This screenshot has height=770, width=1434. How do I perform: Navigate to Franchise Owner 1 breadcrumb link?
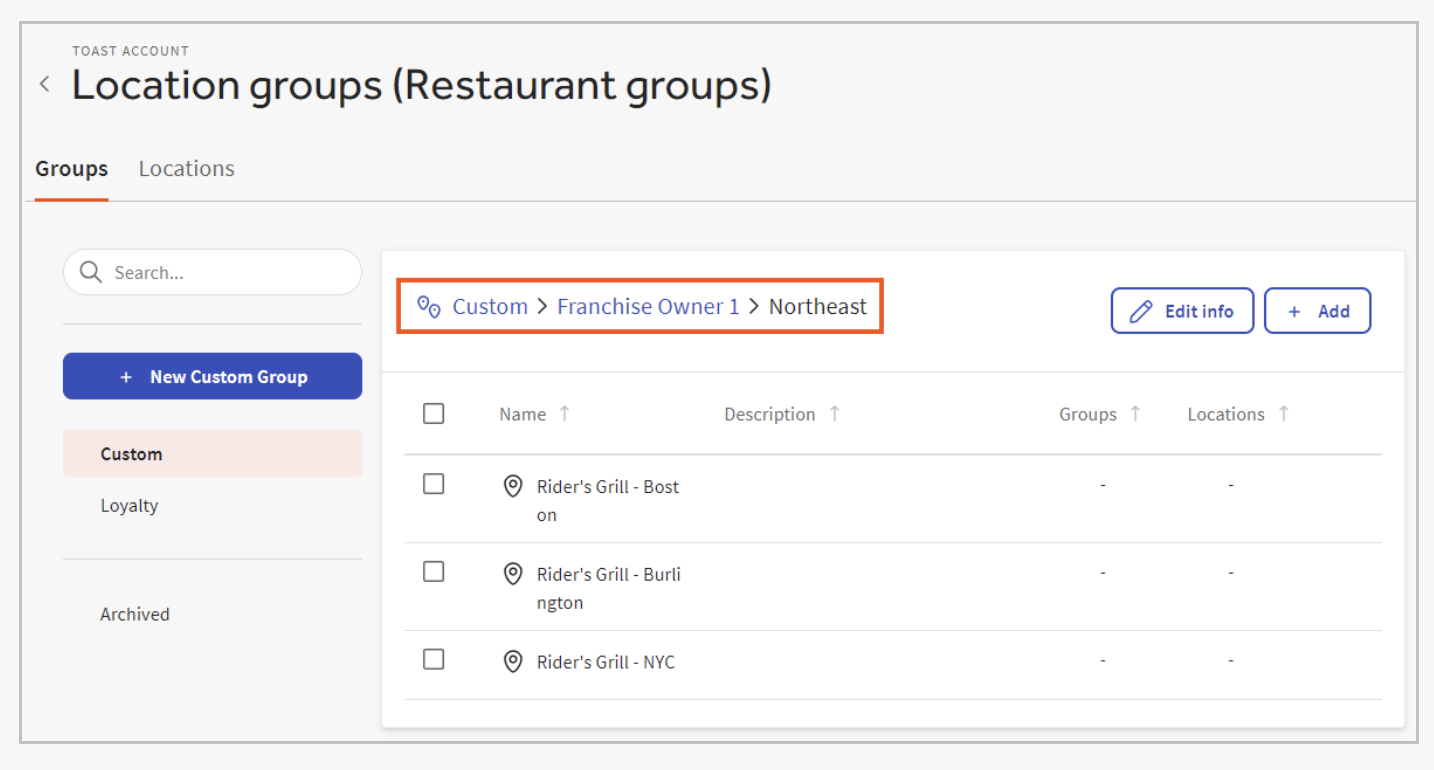[x=648, y=307]
